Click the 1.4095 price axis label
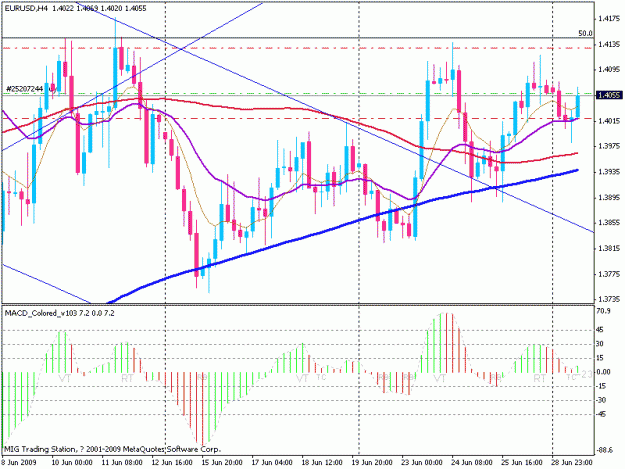Image resolution: width=625 pixels, height=469 pixels. tap(609, 69)
